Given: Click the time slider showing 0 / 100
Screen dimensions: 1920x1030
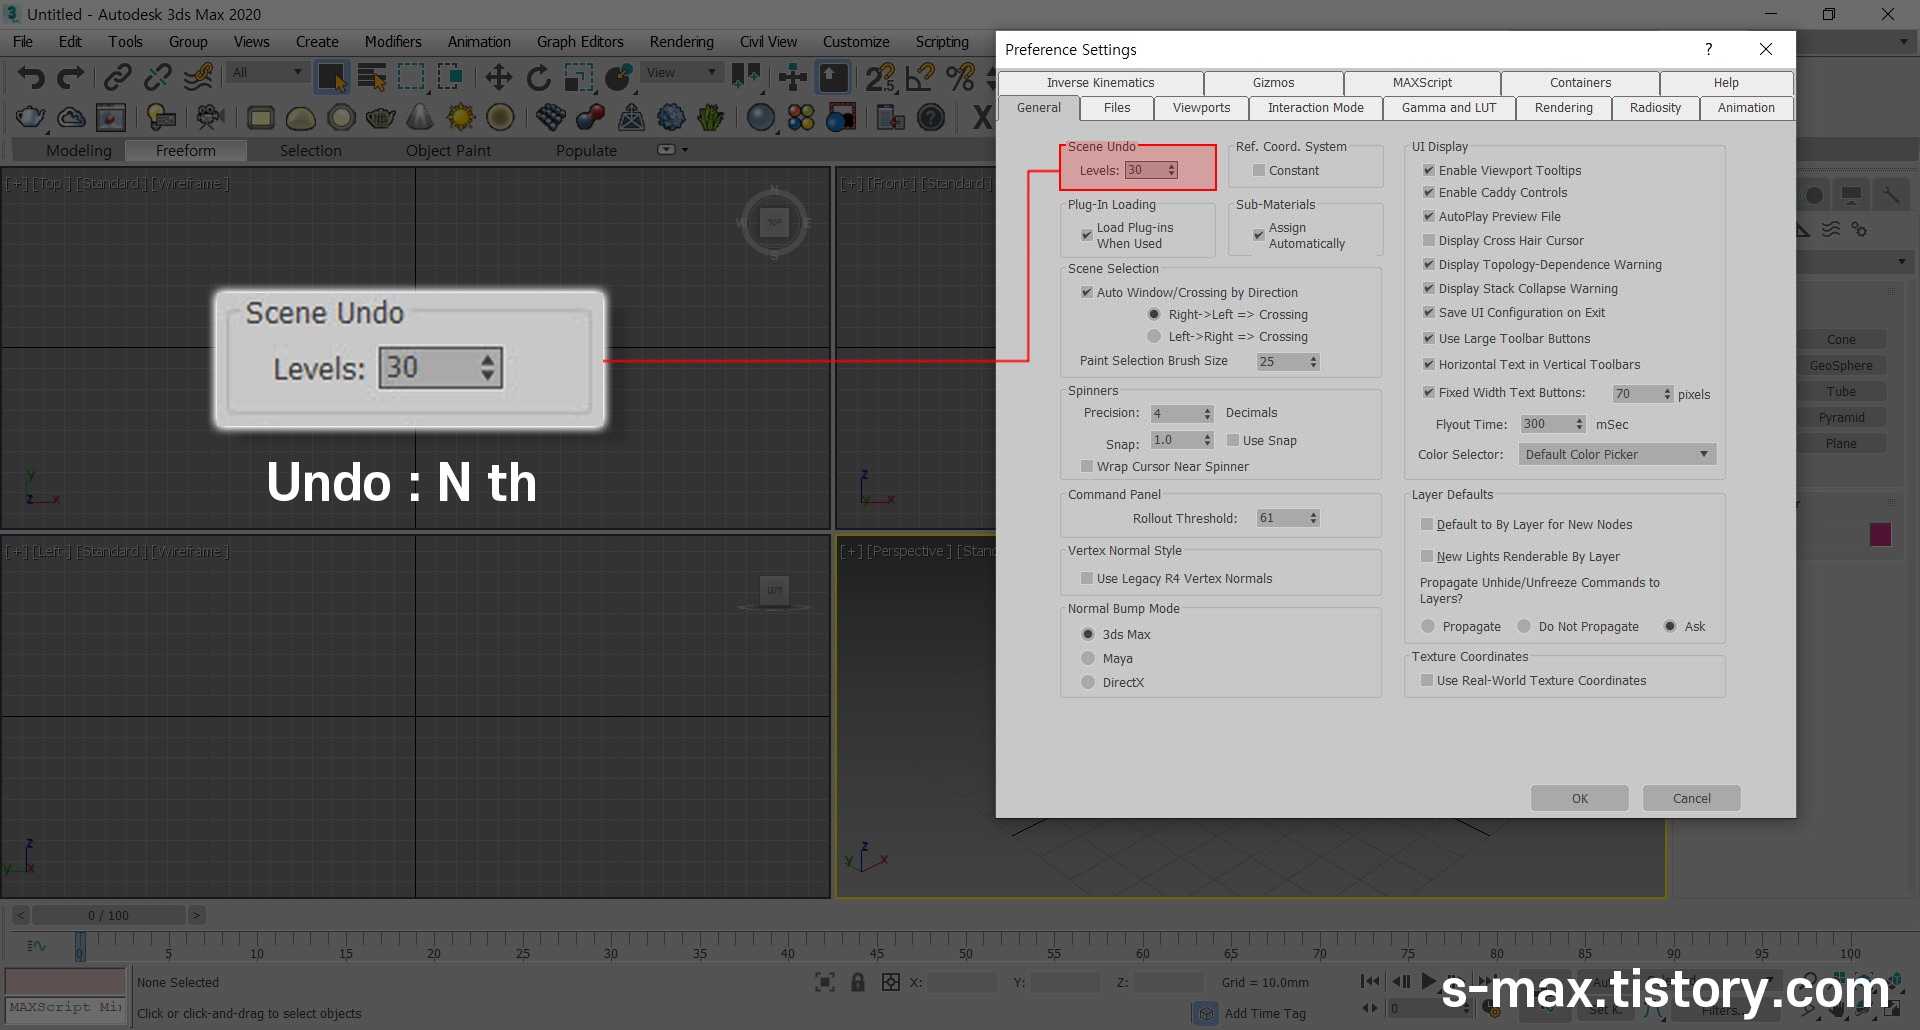Looking at the screenshot, I should (108, 915).
